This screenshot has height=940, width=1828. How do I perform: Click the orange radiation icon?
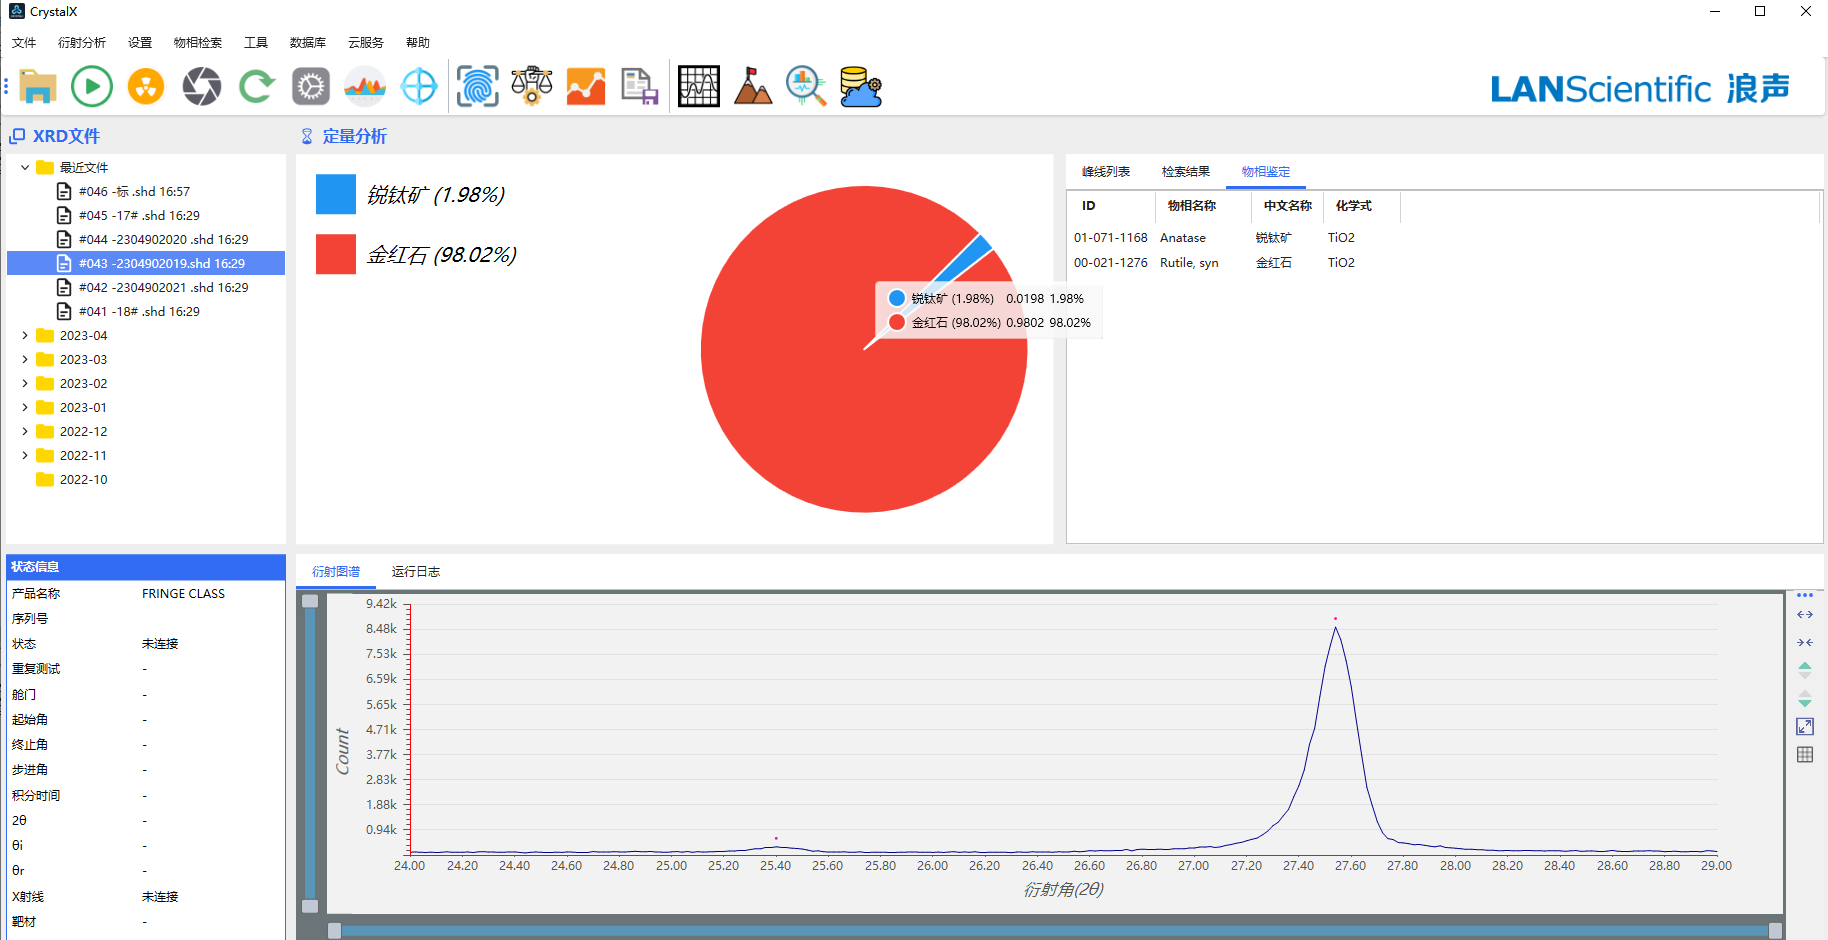[x=146, y=87]
